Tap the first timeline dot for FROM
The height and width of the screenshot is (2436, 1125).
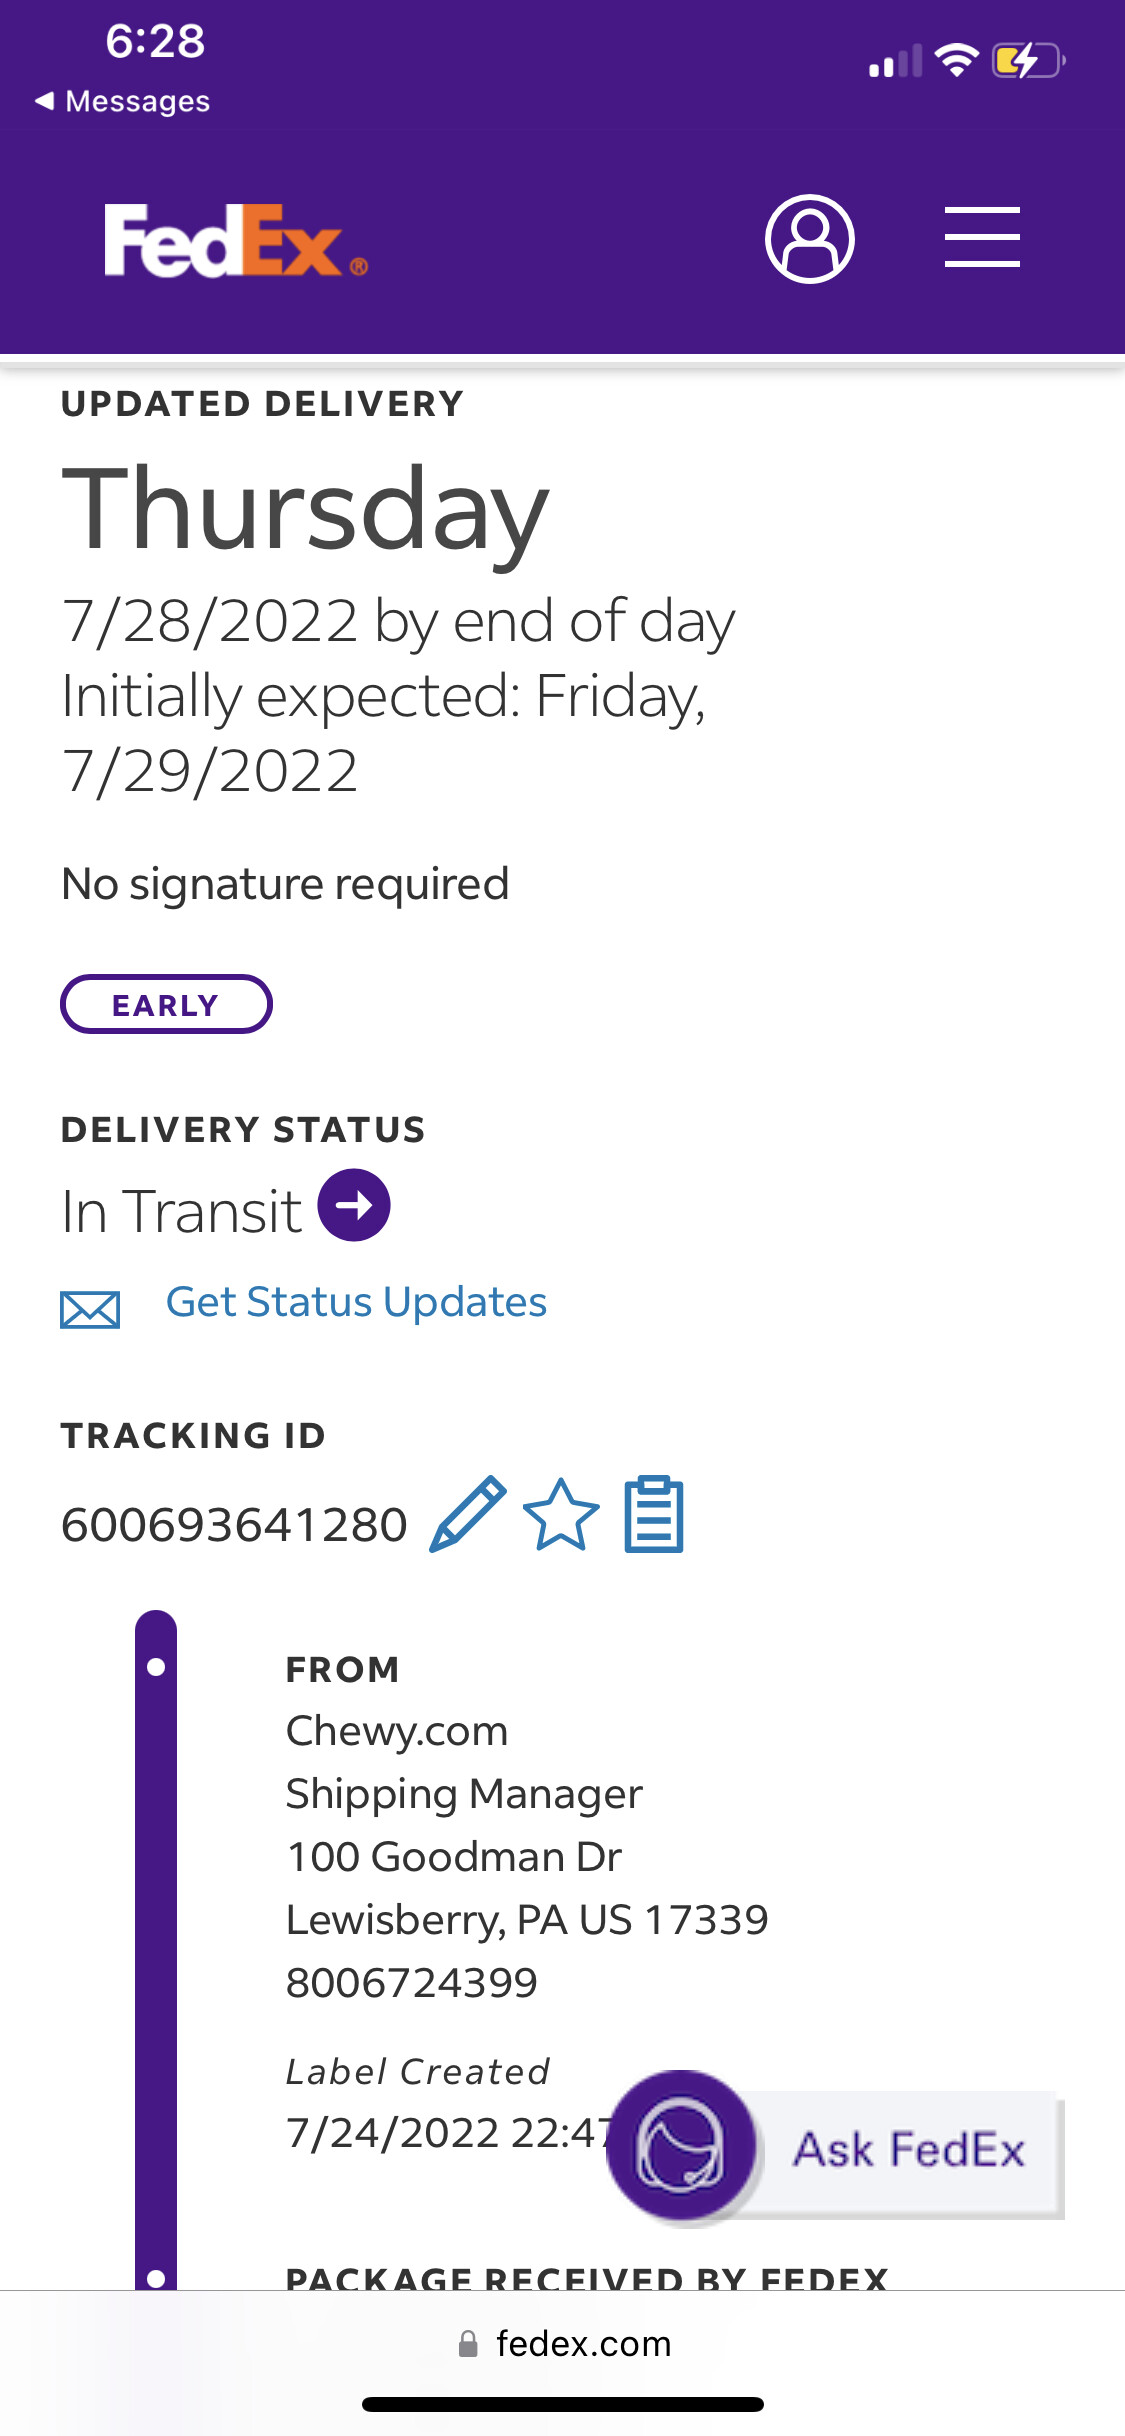[x=156, y=1667]
